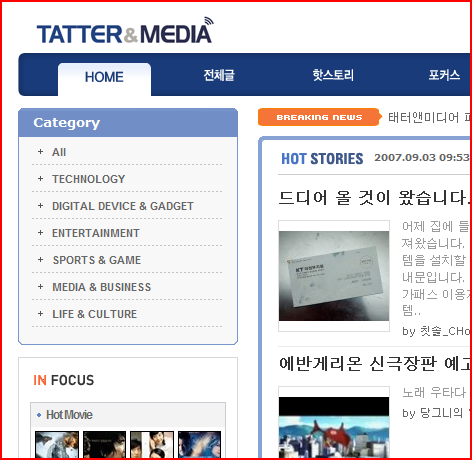Select the DIGITAL DEVICE & GADGET category
The height and width of the screenshot is (460, 472).
(x=123, y=206)
